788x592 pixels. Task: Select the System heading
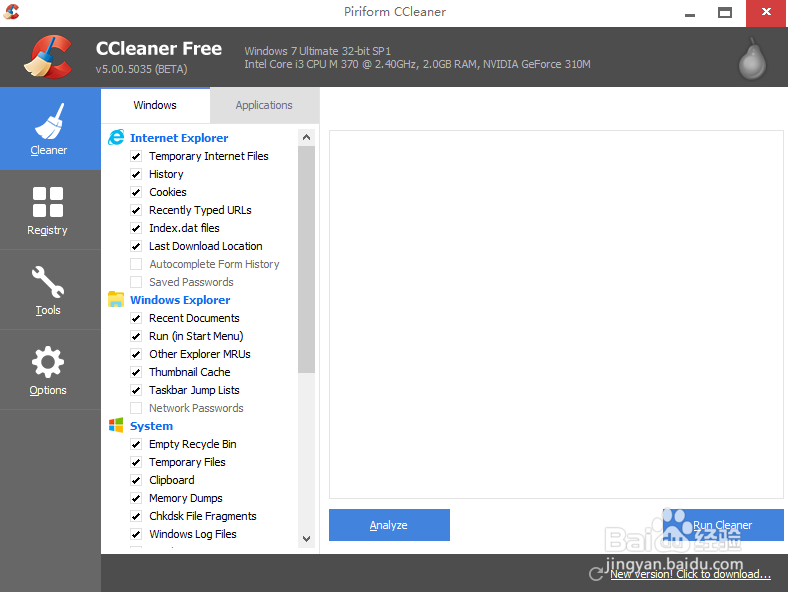(x=151, y=426)
